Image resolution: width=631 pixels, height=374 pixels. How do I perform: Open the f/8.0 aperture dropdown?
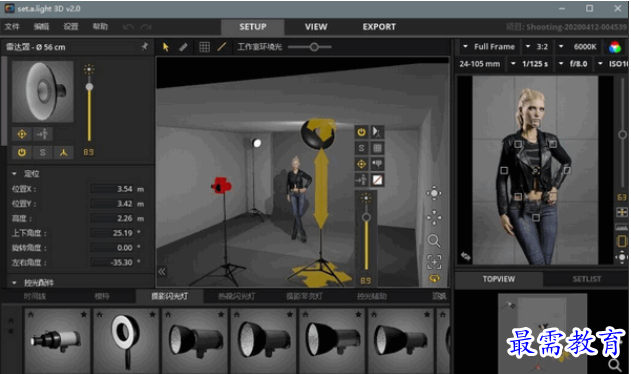click(x=573, y=64)
